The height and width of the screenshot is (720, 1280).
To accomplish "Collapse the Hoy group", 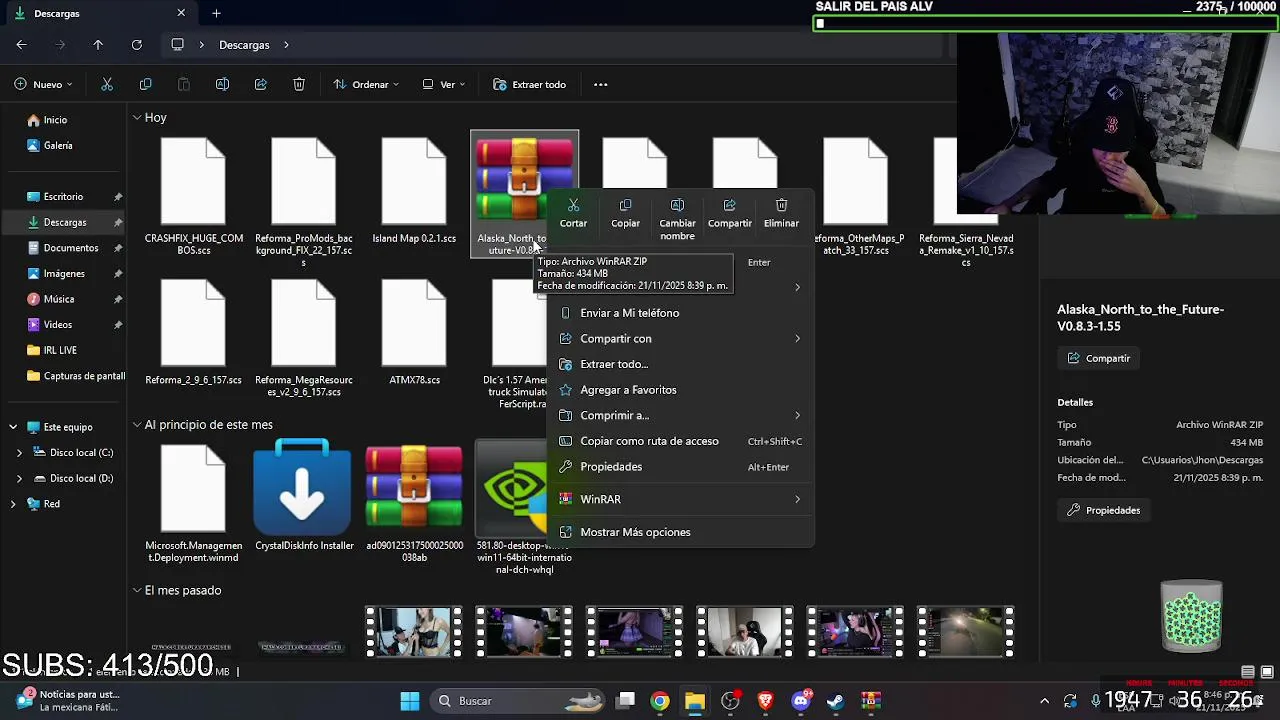I will coord(136,118).
